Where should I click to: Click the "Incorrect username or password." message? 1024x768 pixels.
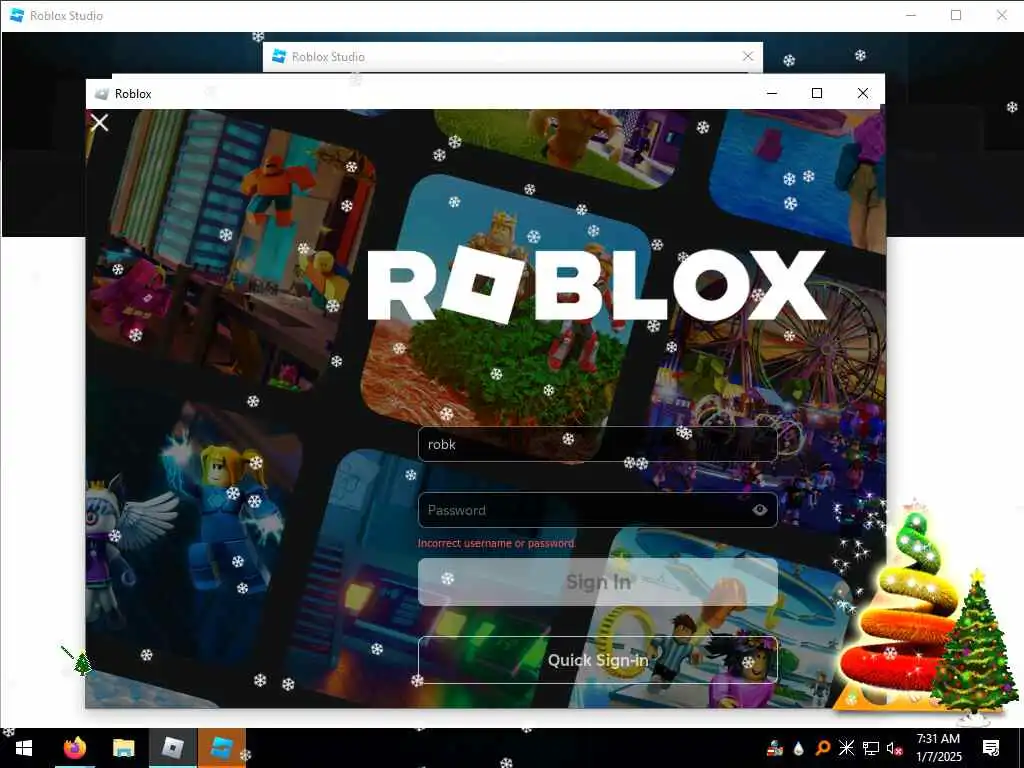496,543
